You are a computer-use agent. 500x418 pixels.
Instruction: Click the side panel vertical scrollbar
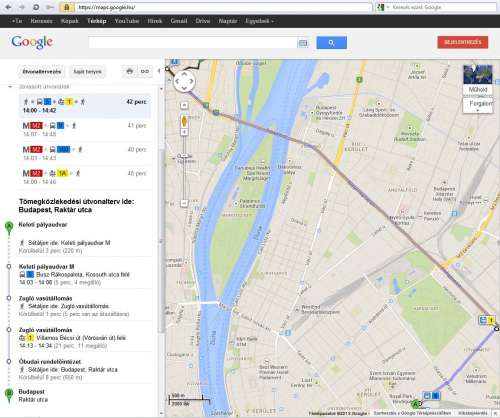[162, 240]
